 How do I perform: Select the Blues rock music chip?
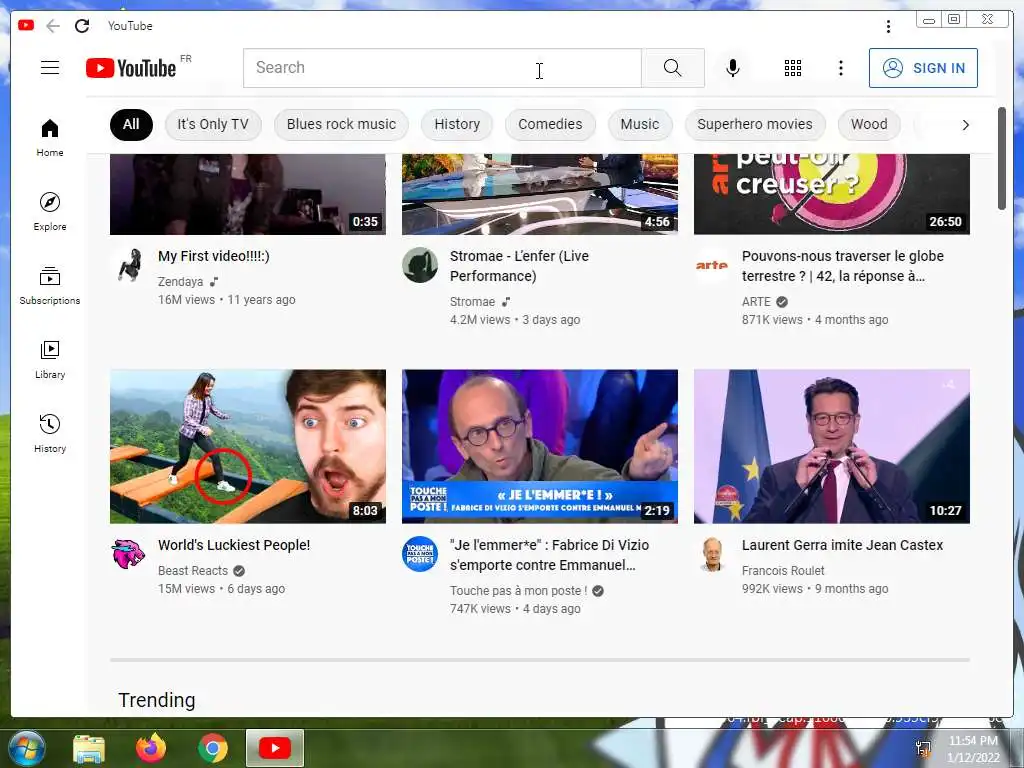click(342, 125)
